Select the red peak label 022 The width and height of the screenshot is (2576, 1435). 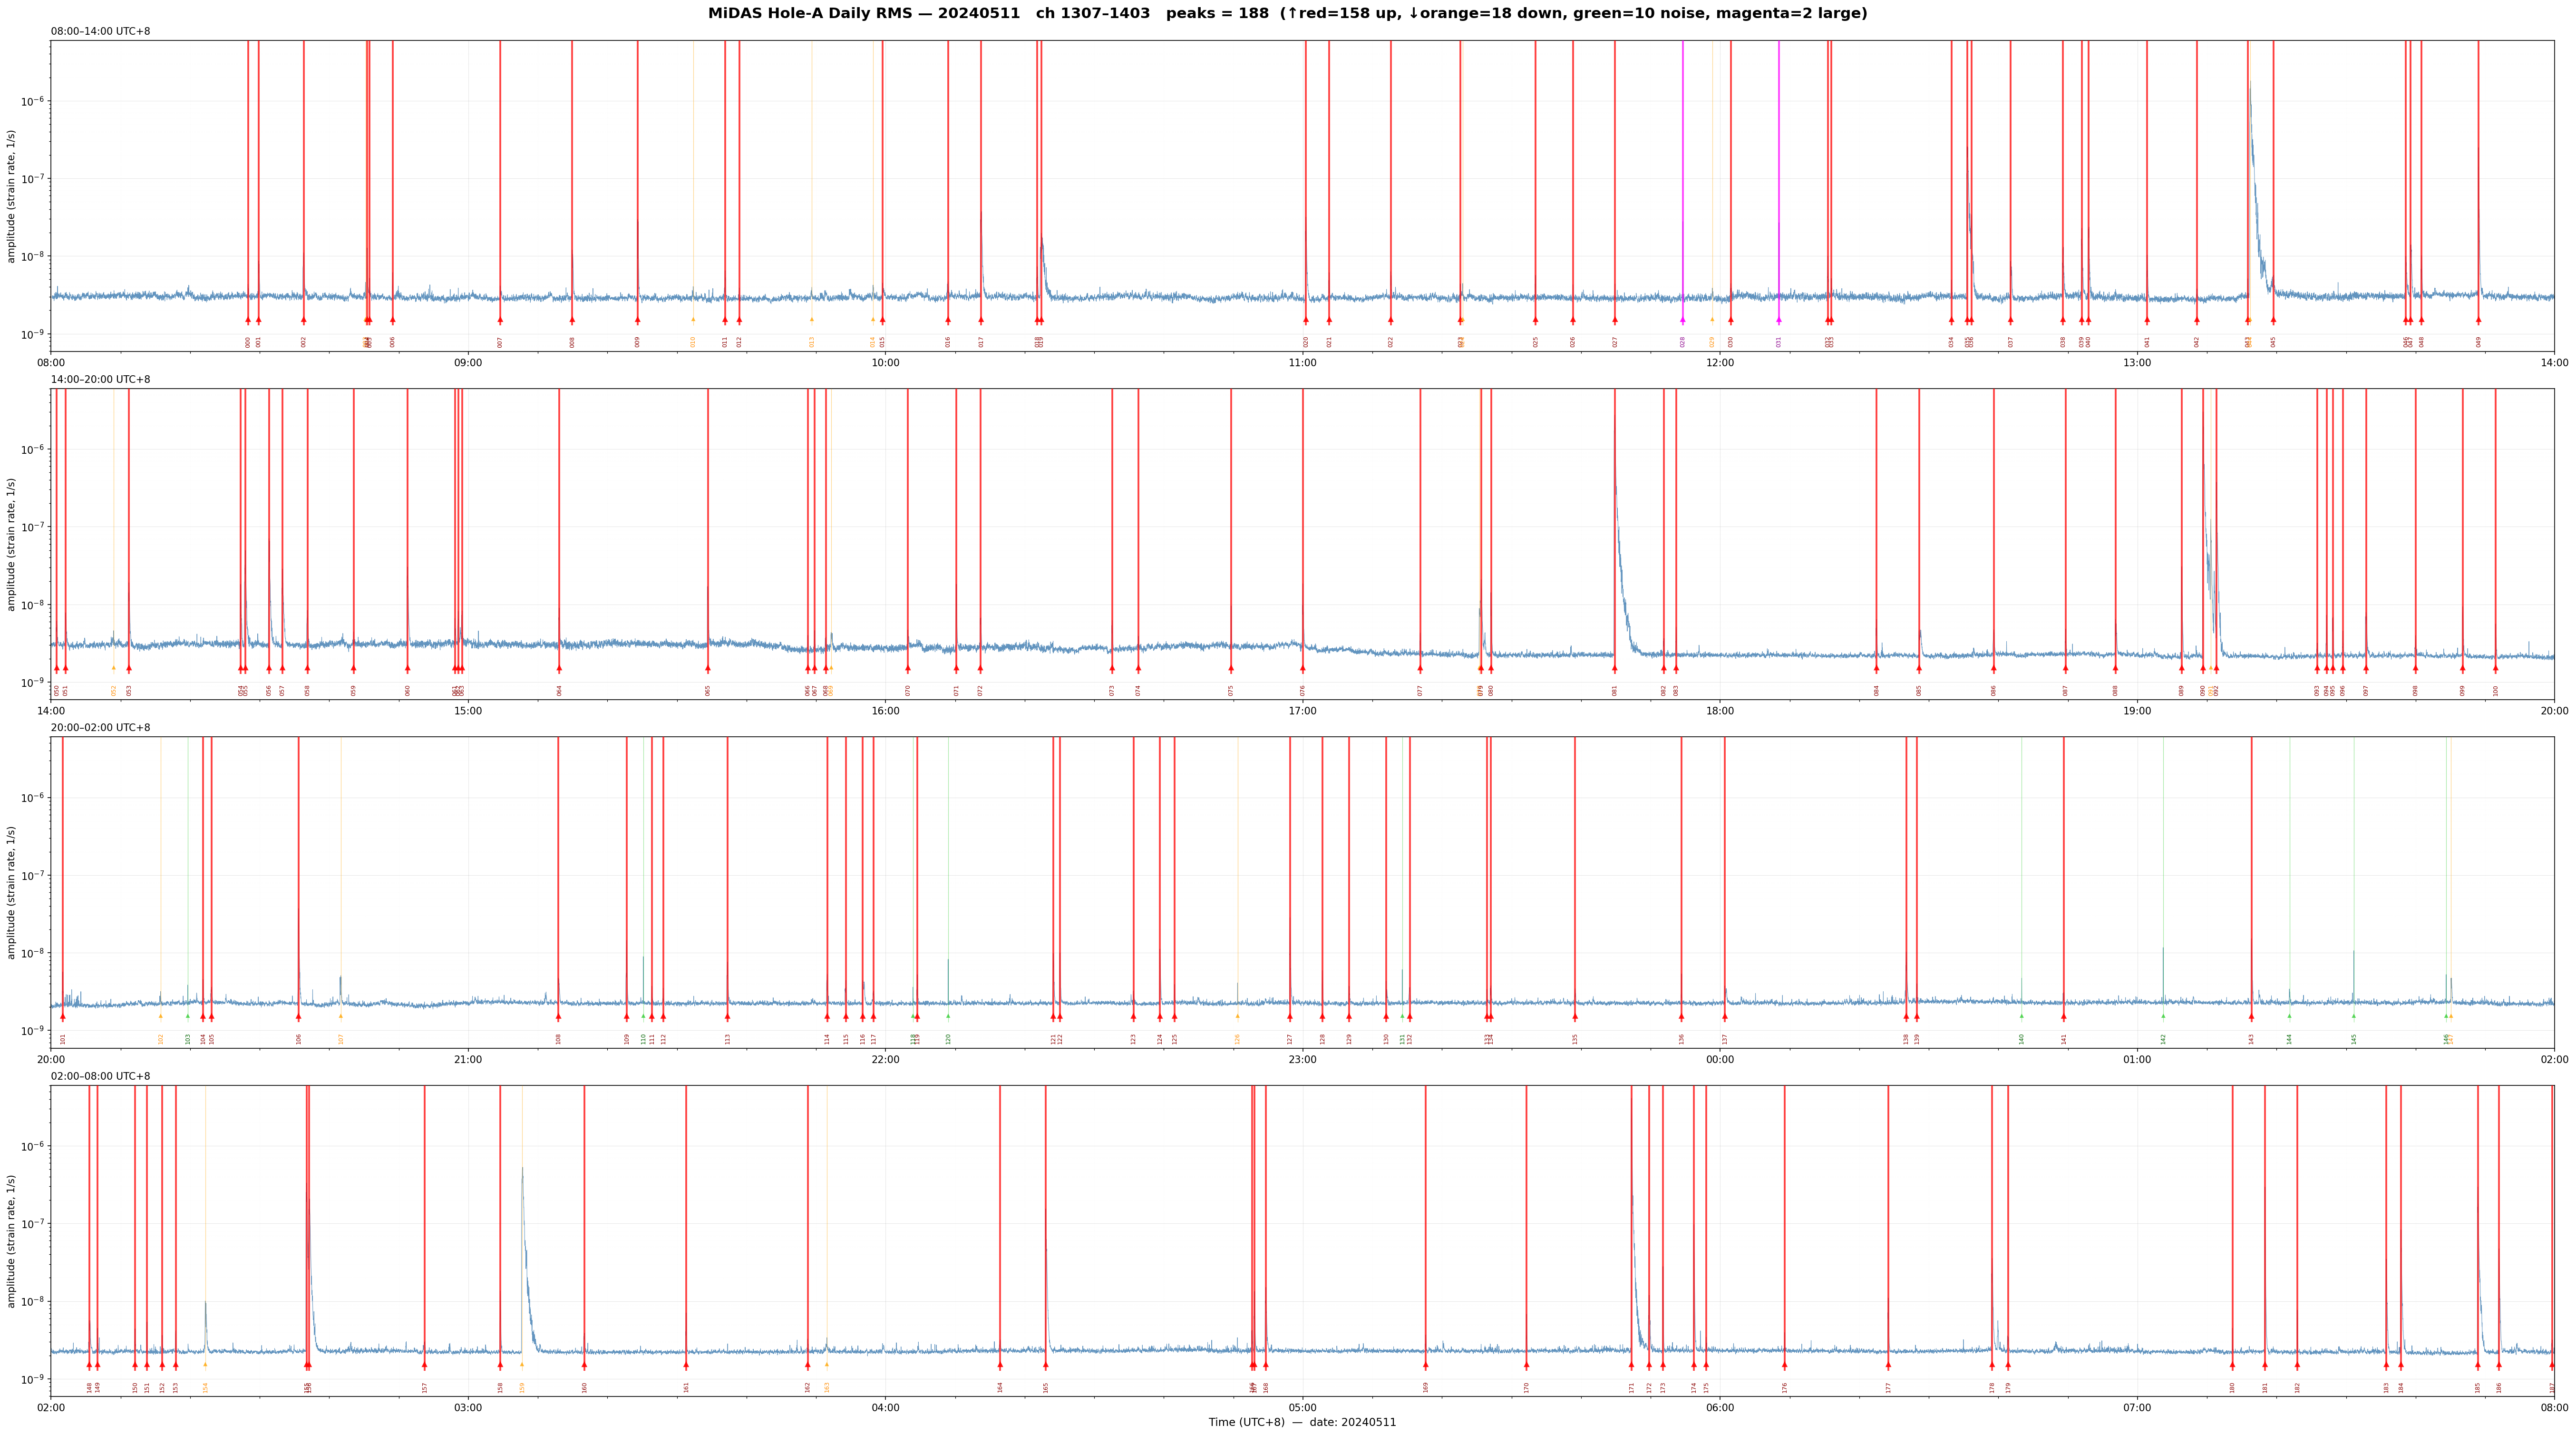[x=1390, y=342]
